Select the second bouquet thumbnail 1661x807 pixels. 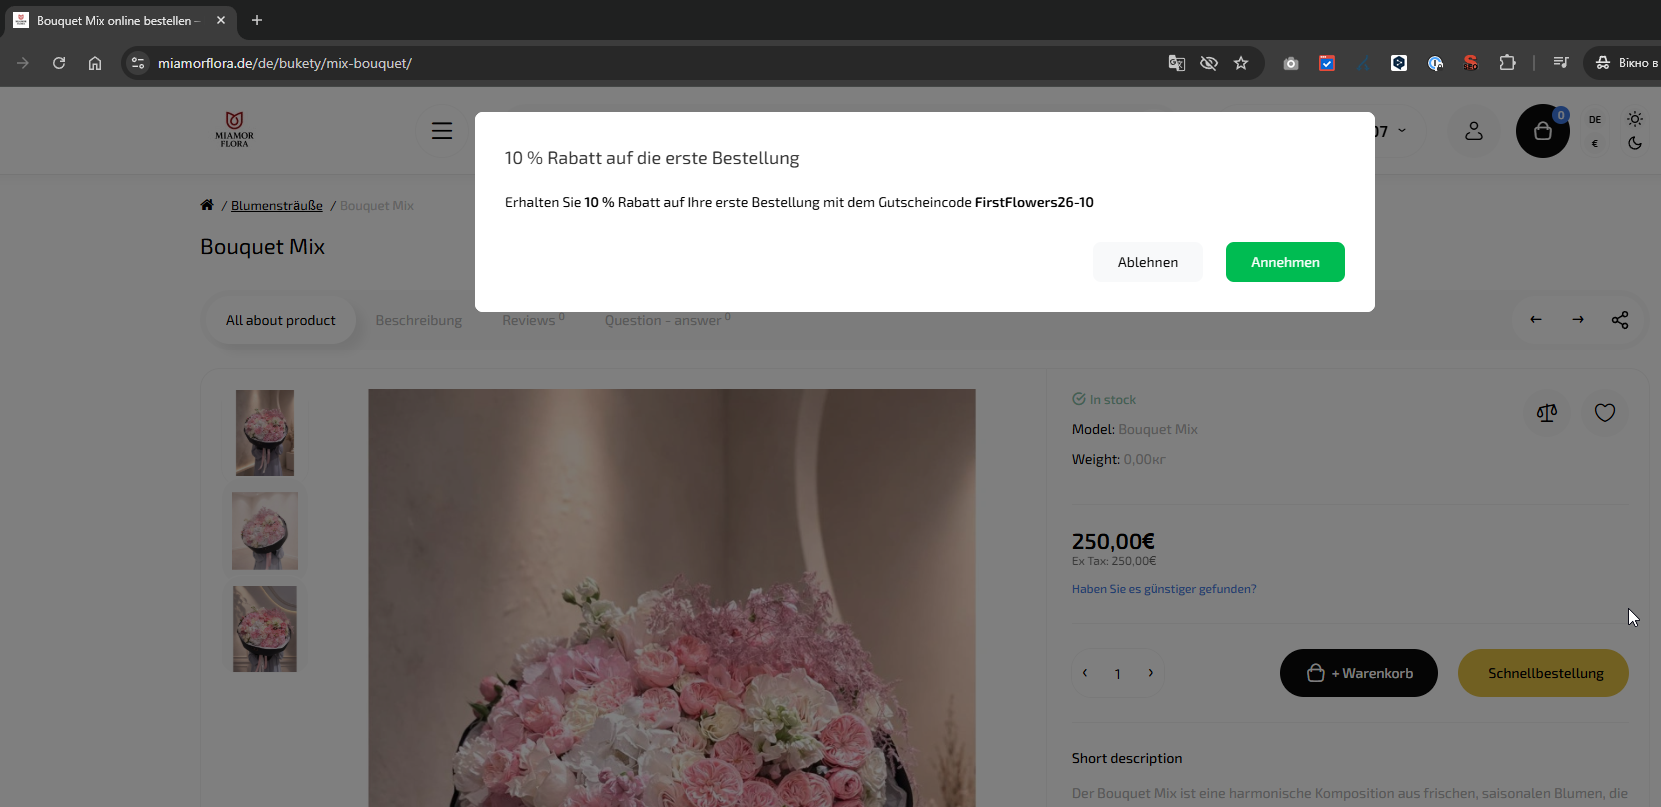pyautogui.click(x=265, y=531)
